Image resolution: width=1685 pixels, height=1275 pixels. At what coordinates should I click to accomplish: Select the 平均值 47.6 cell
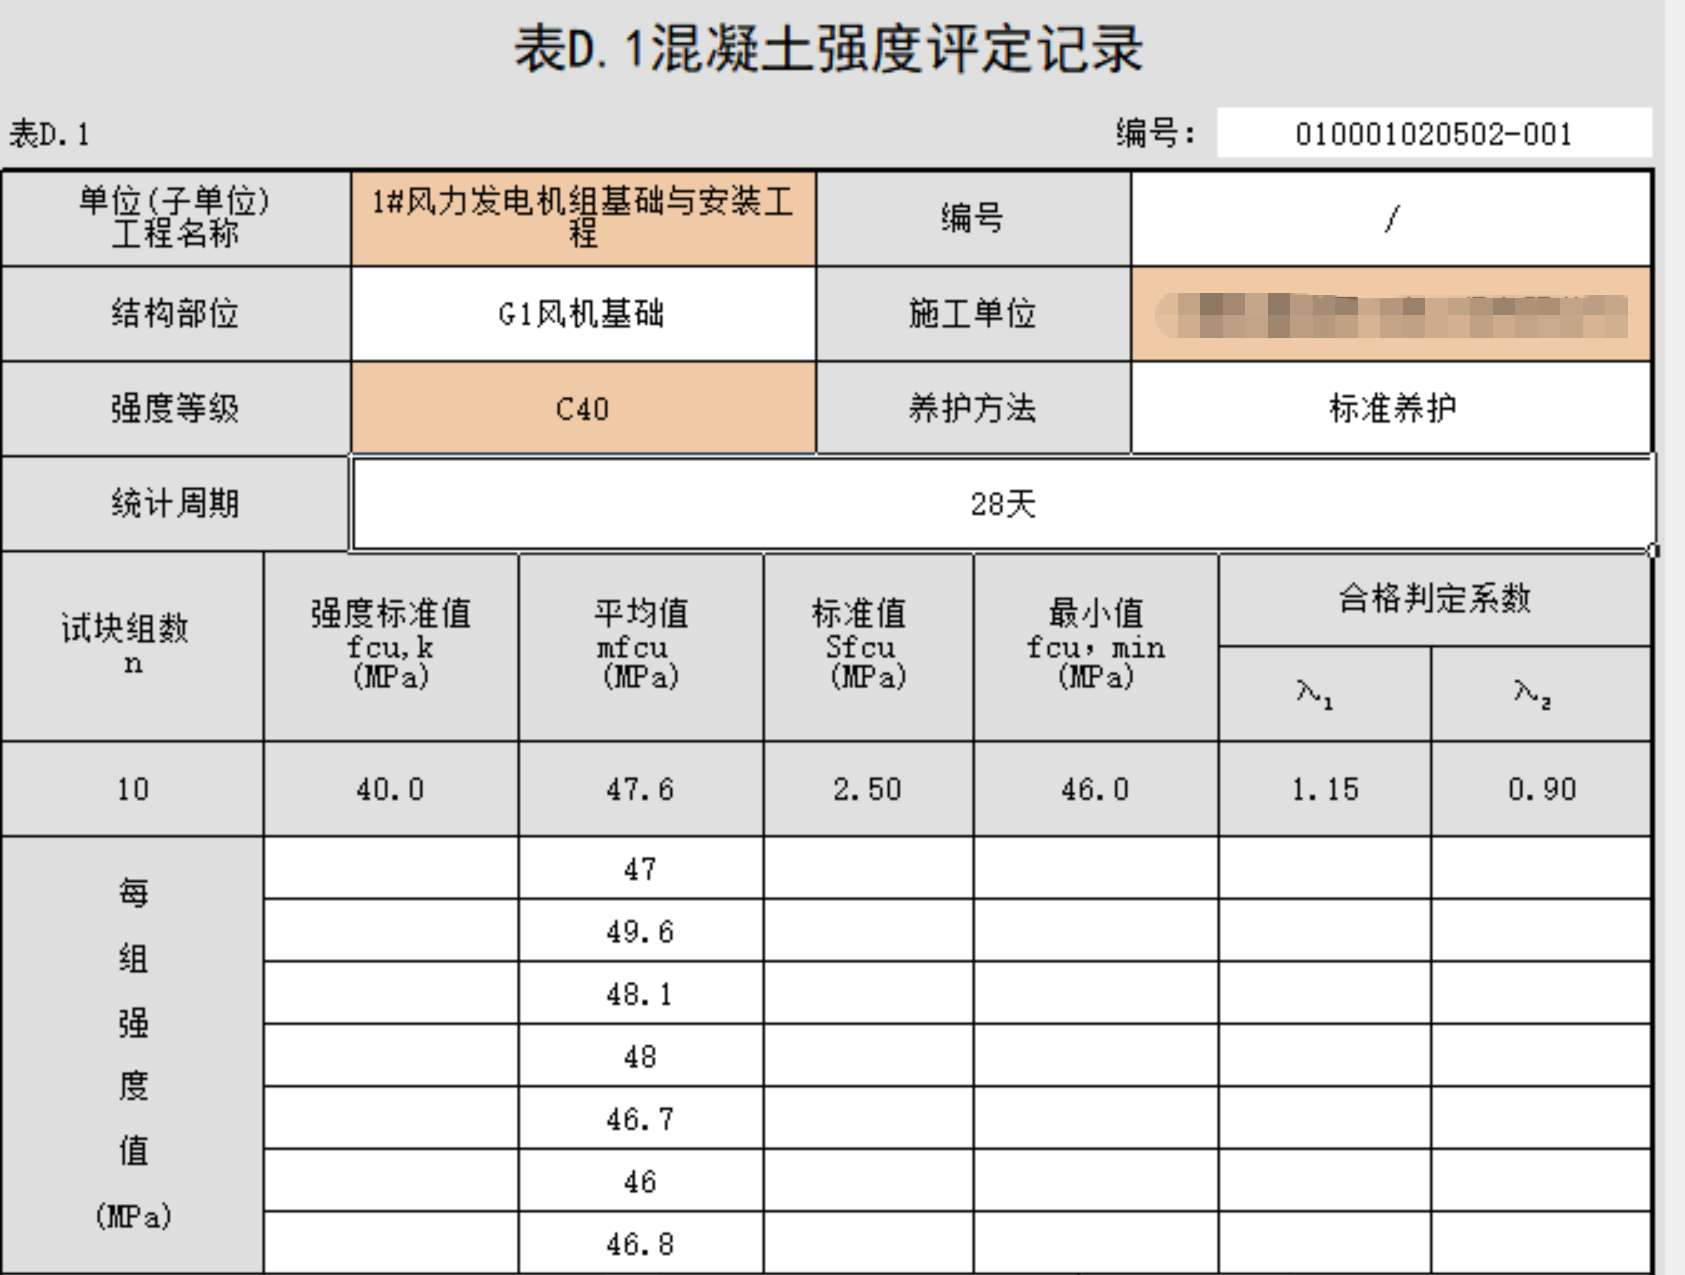640,788
